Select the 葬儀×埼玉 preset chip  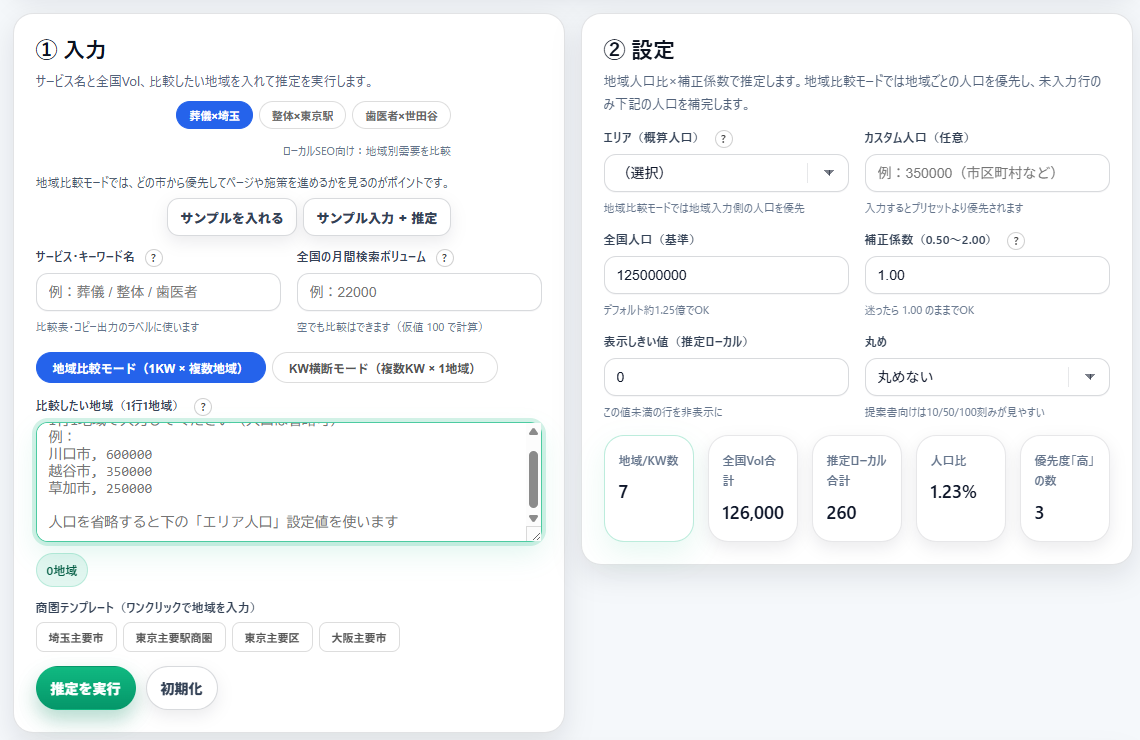click(x=214, y=116)
